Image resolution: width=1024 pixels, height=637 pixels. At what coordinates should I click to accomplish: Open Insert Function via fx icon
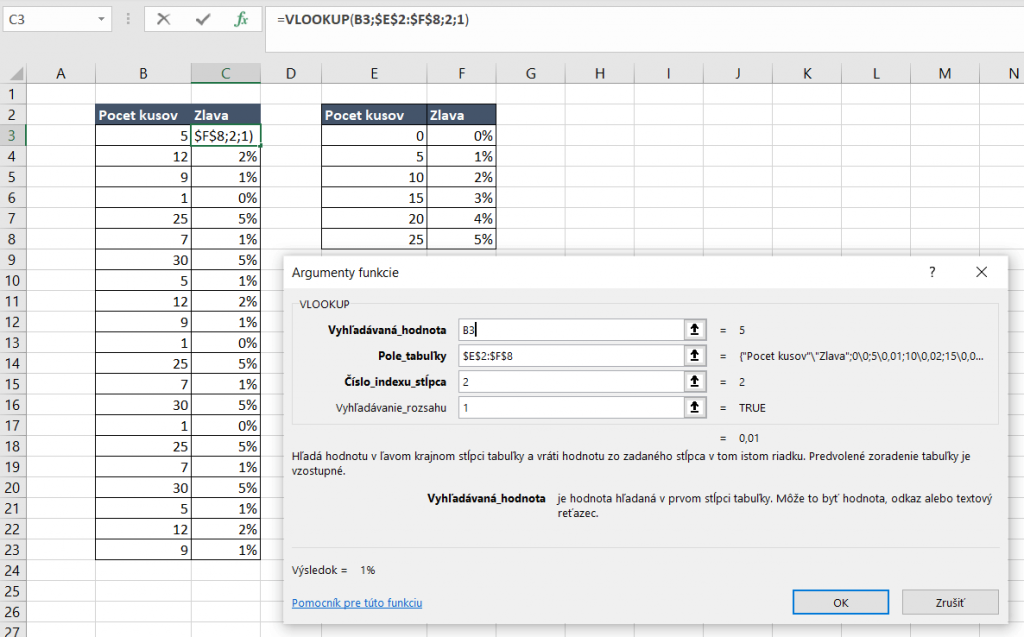pyautogui.click(x=241, y=20)
